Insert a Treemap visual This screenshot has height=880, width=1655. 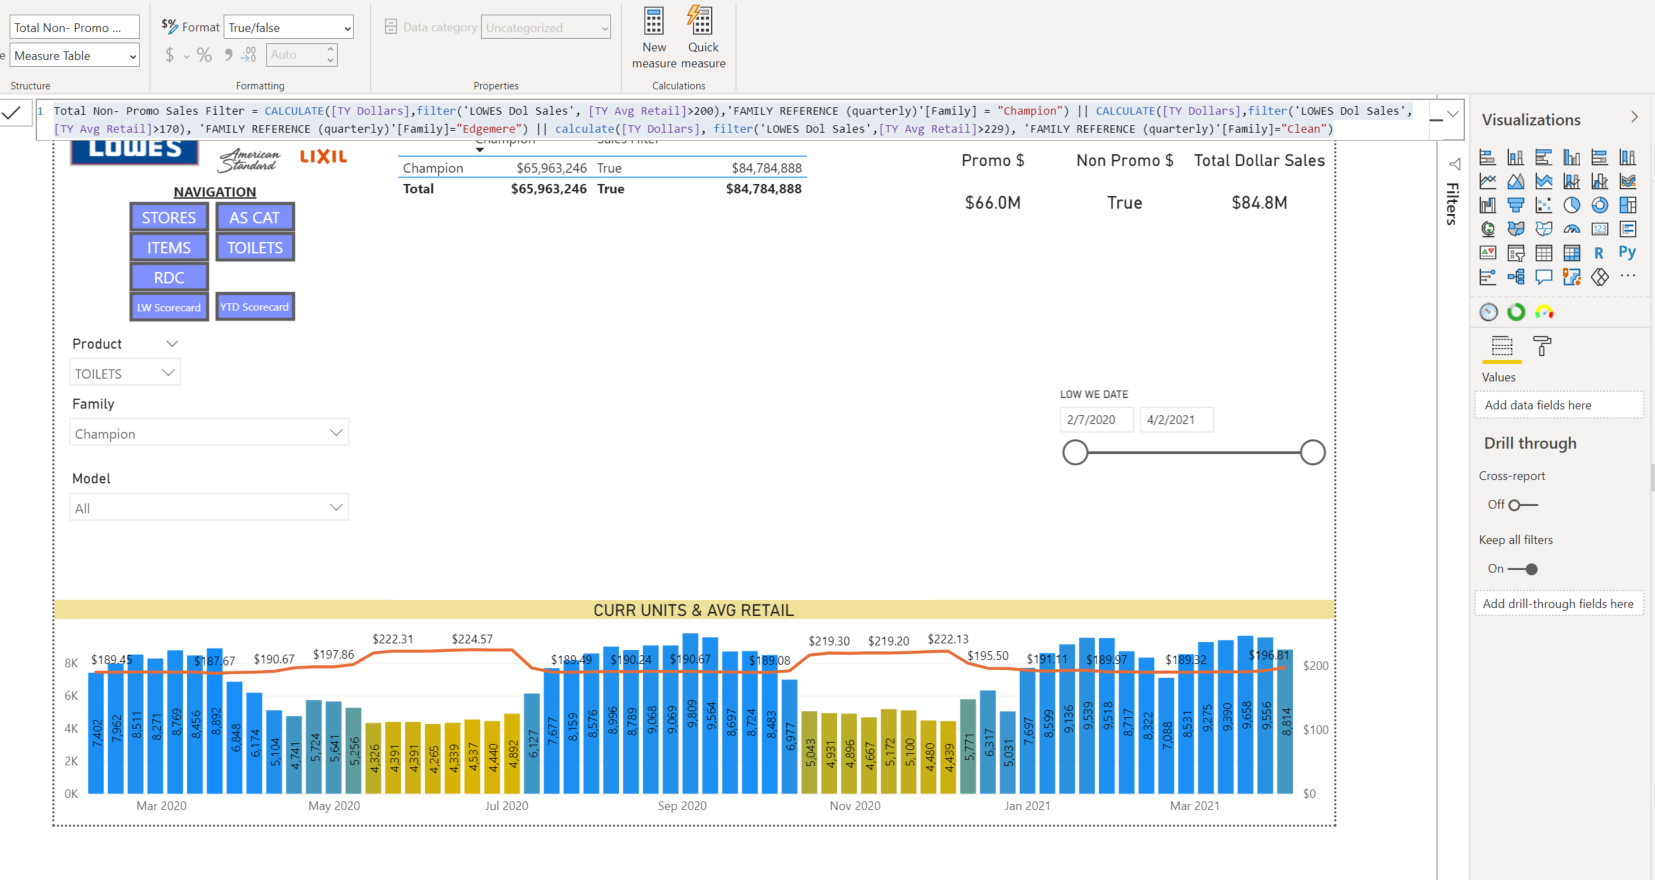[1628, 205]
